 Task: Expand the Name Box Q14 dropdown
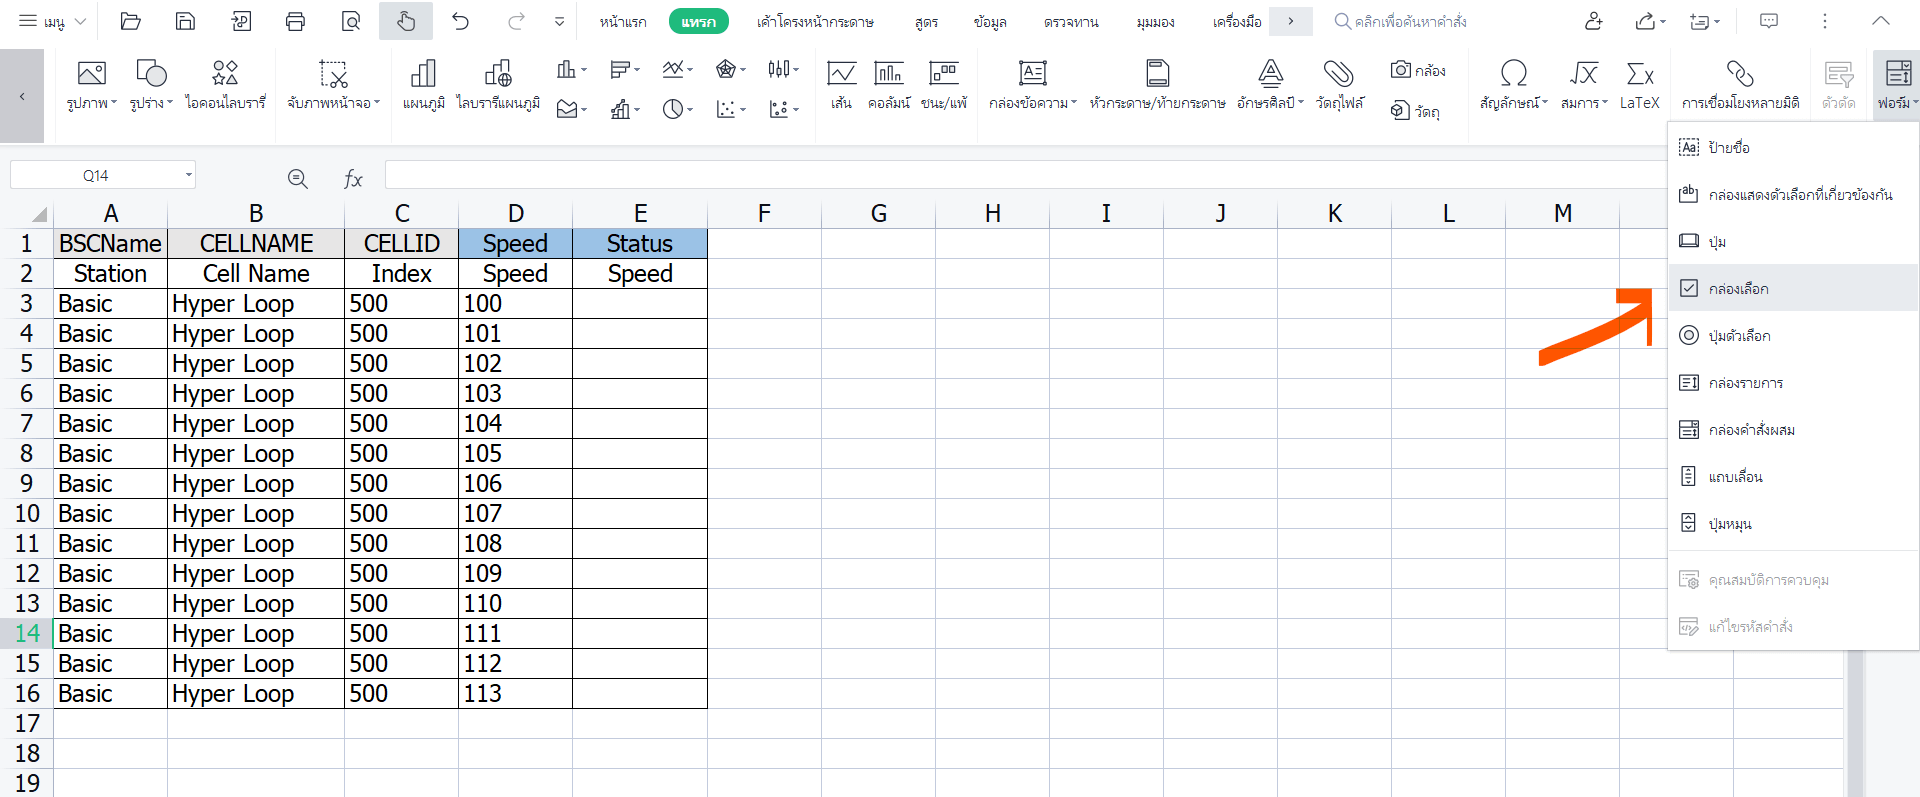click(x=188, y=175)
